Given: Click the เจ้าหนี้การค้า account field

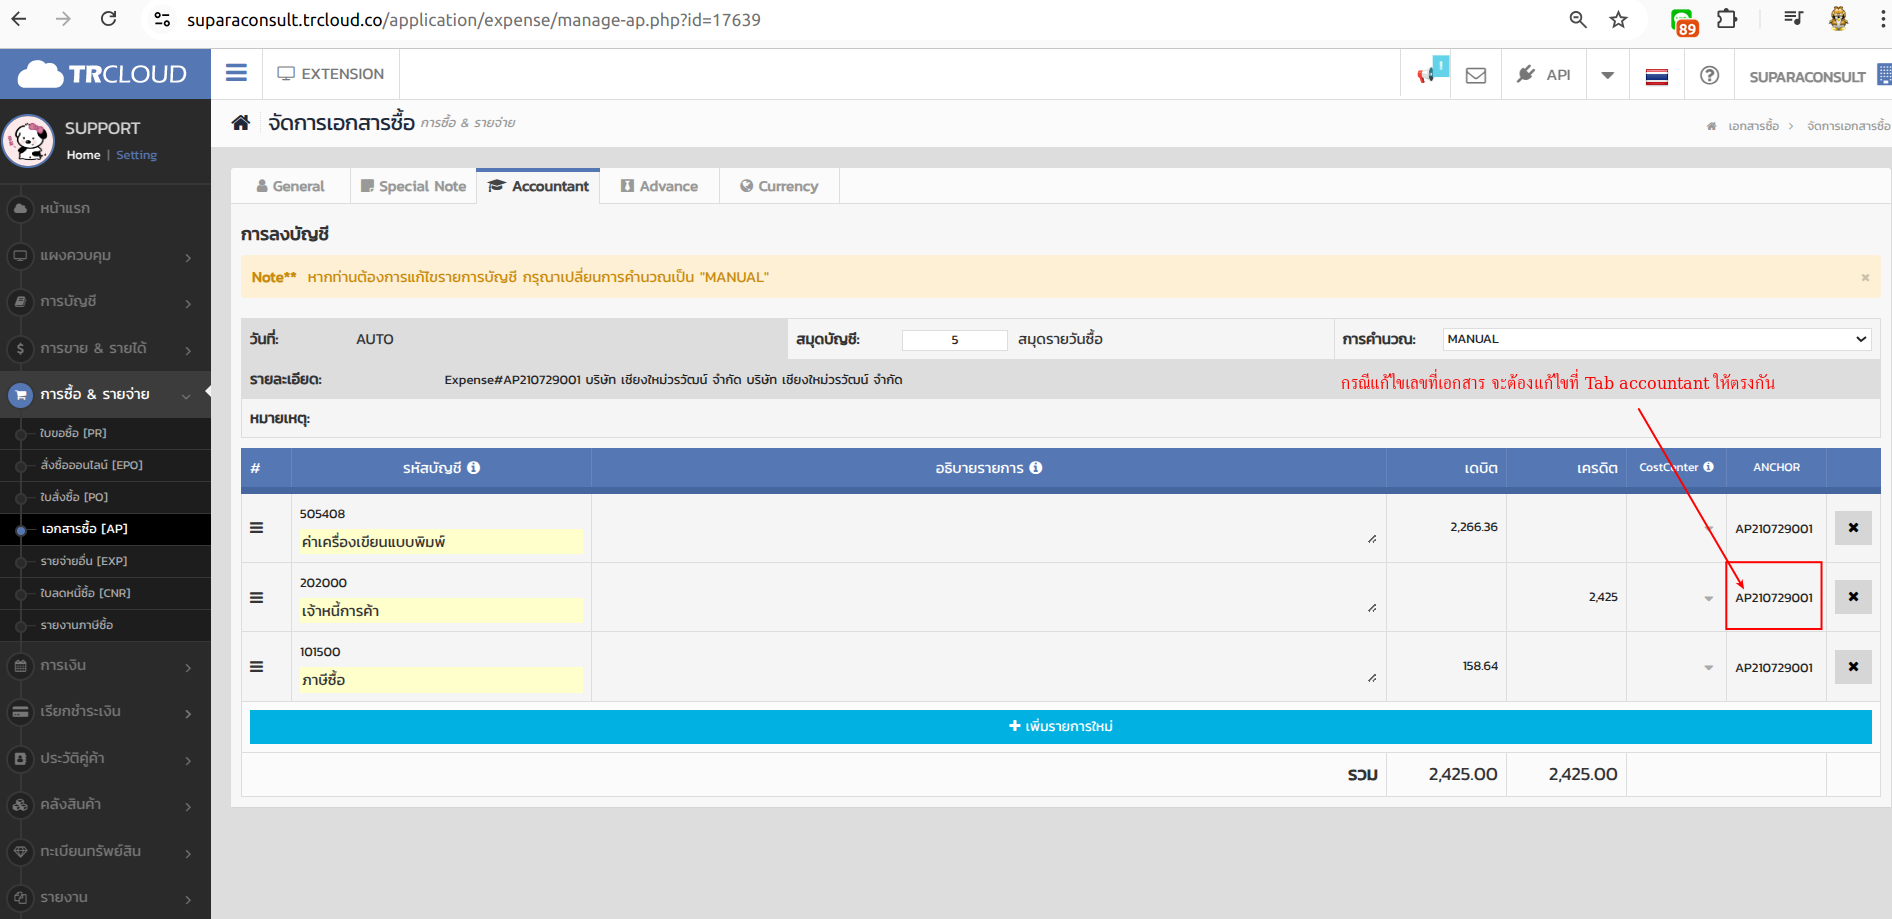Looking at the screenshot, I should click(x=440, y=611).
